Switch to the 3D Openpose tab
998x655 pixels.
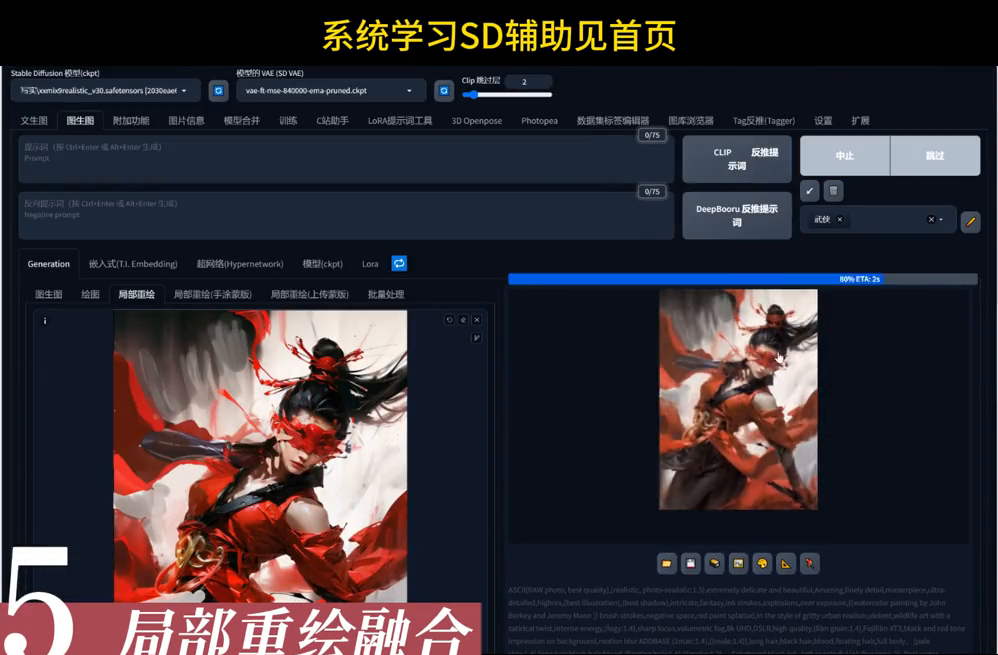477,120
